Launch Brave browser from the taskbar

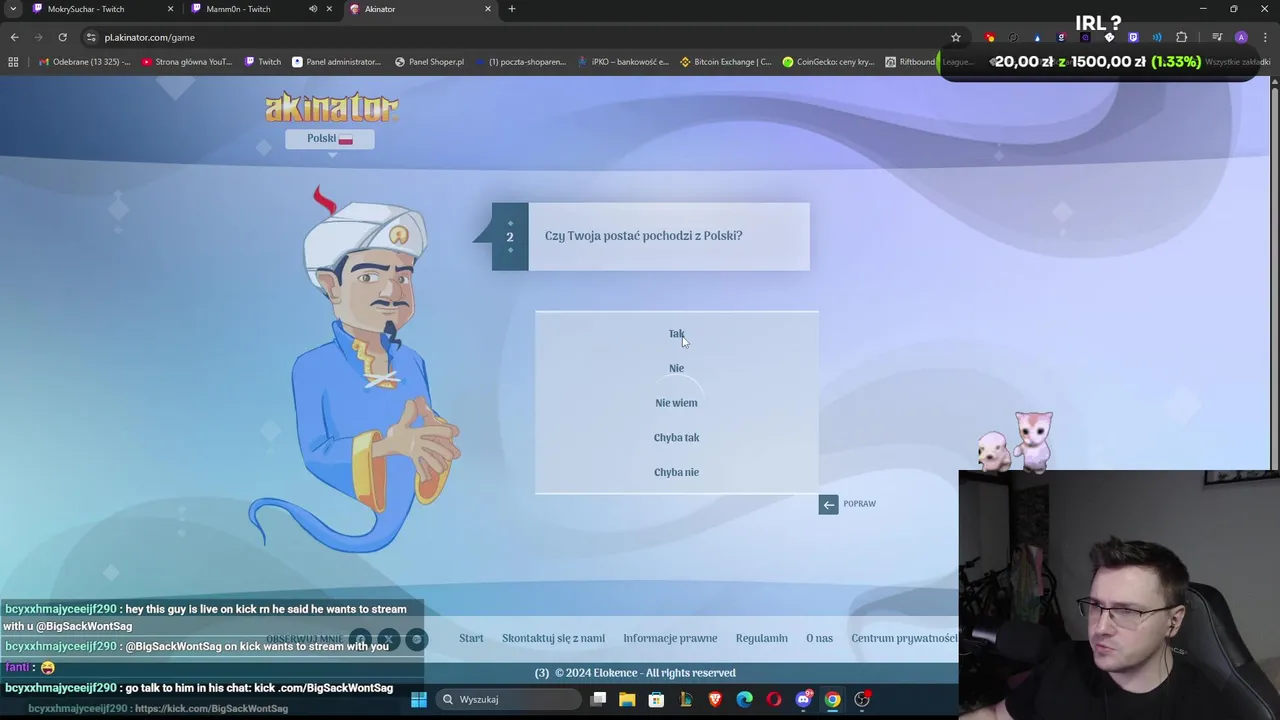(x=715, y=699)
